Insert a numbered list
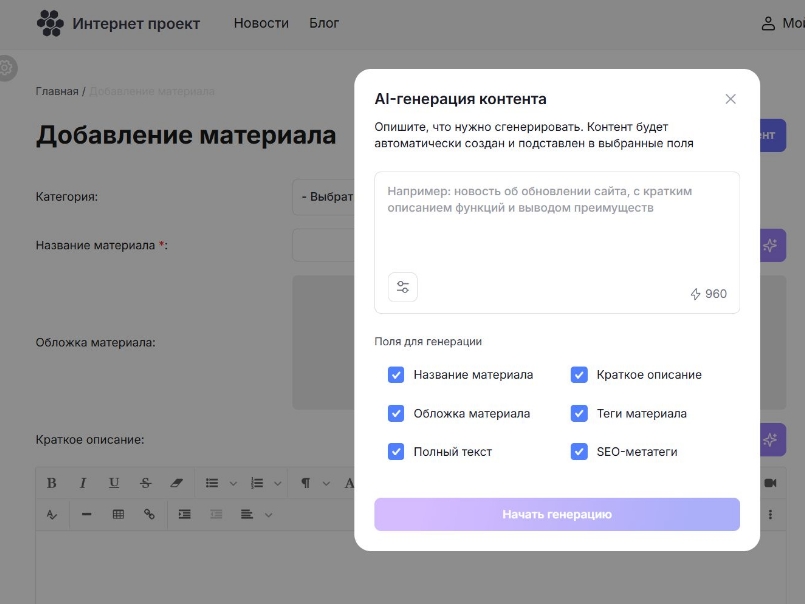The image size is (805, 604). tap(257, 483)
